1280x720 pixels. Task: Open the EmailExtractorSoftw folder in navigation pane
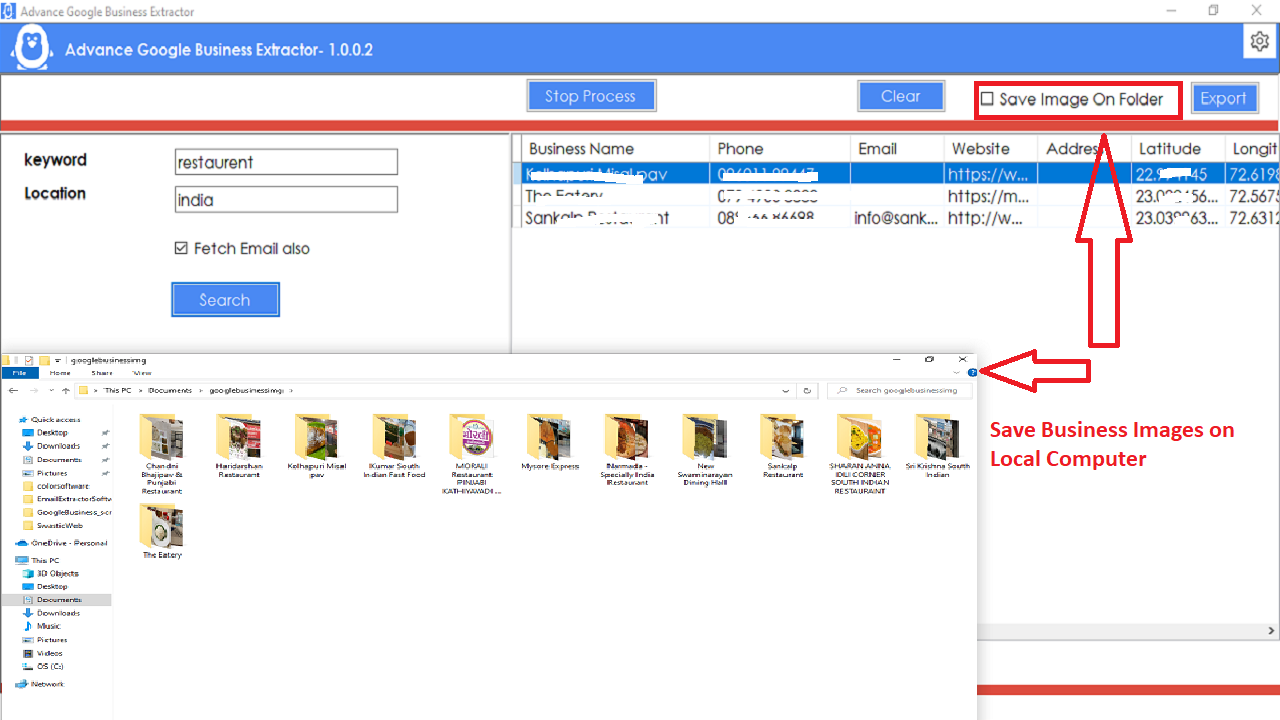(66, 498)
